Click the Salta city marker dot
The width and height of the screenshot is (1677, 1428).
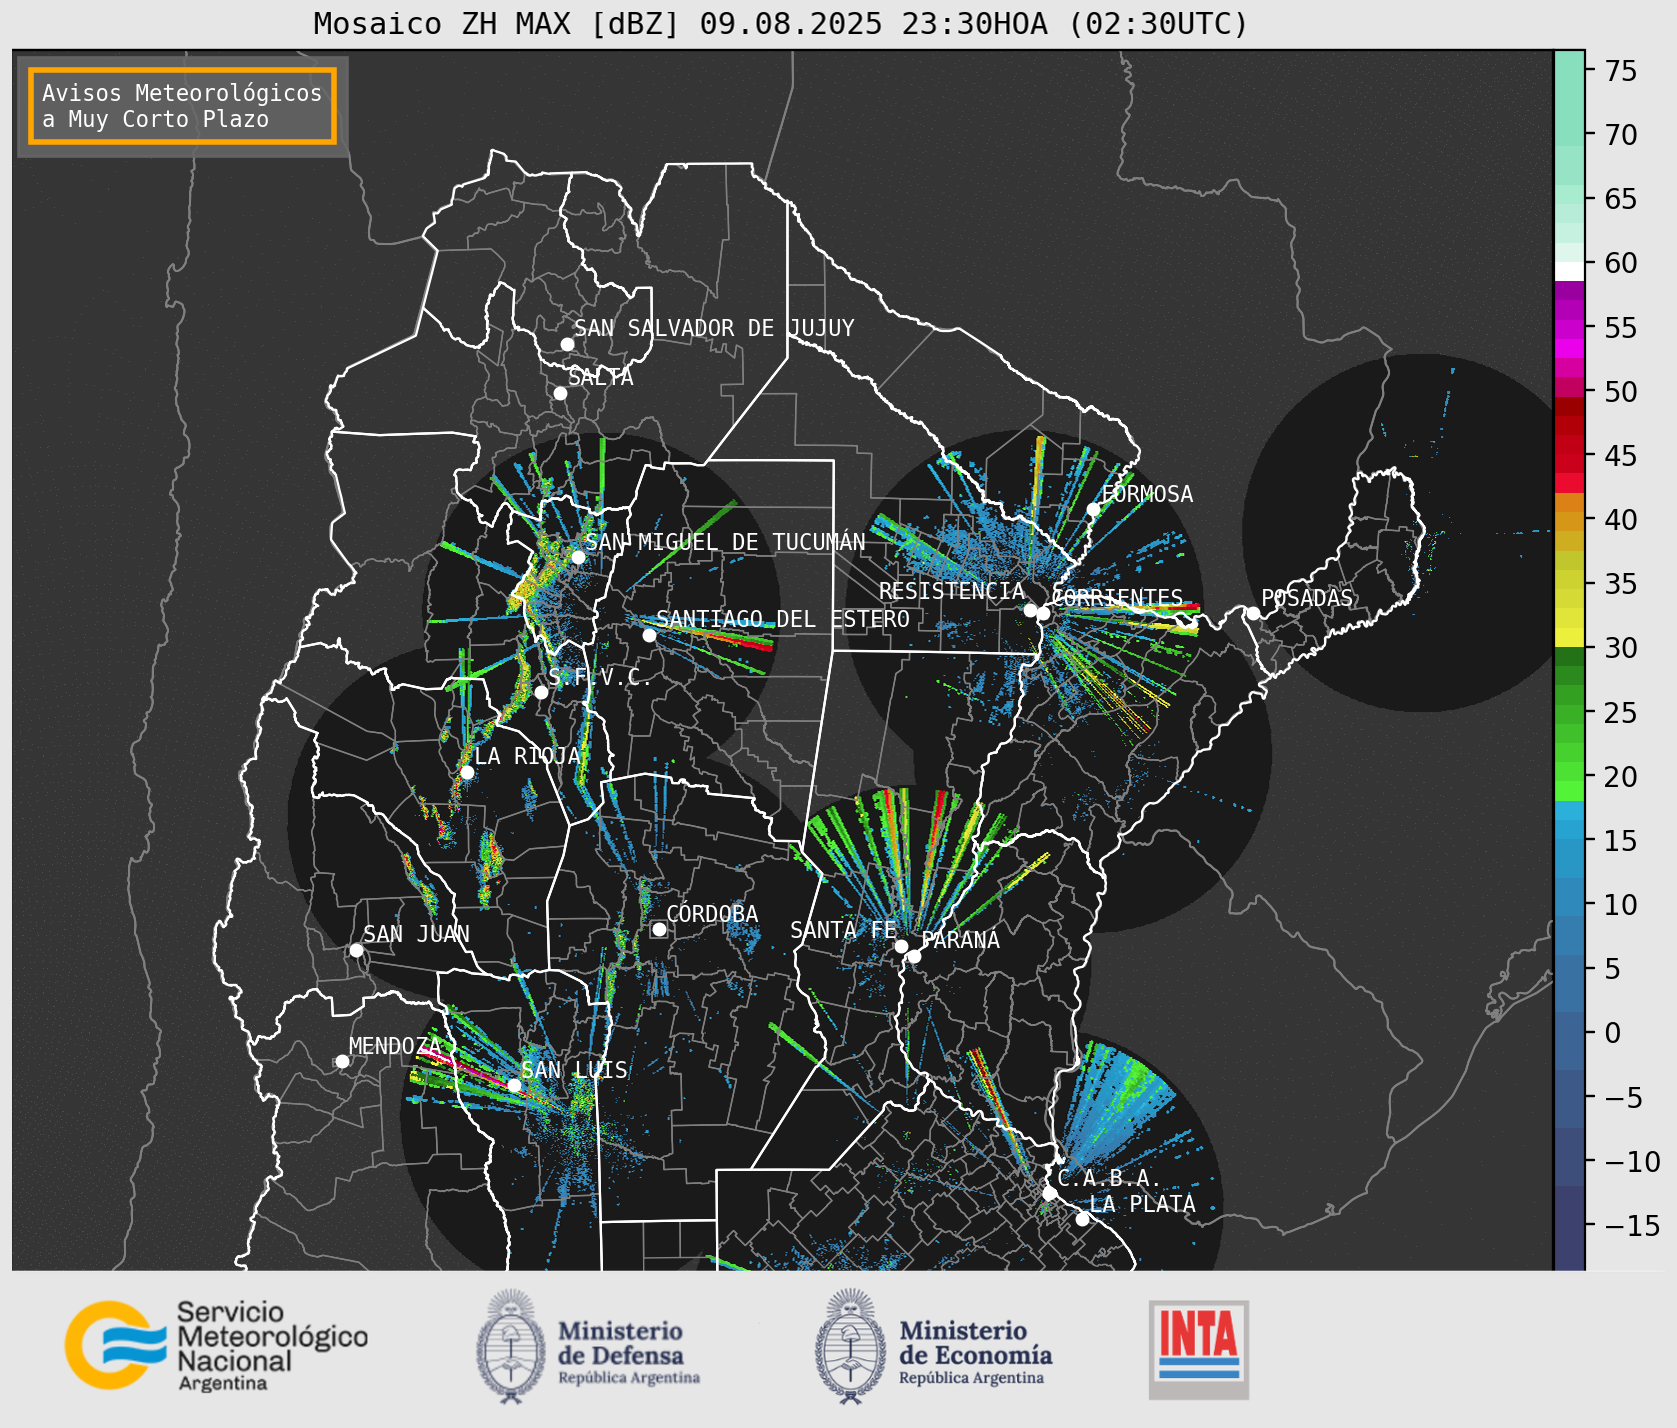pos(560,393)
